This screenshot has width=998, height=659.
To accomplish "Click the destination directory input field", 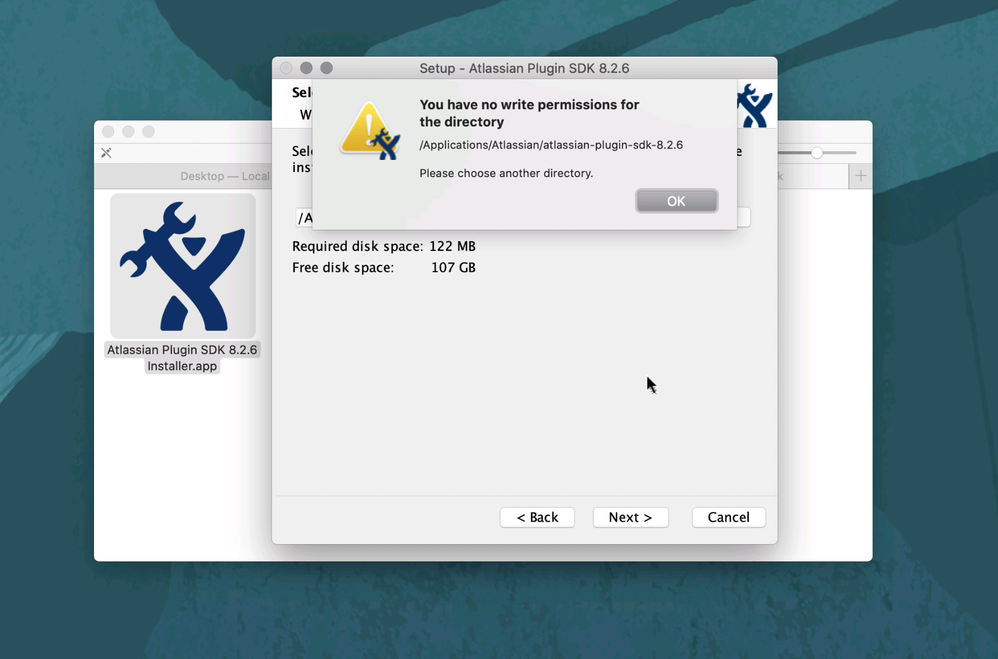I will (522, 217).
